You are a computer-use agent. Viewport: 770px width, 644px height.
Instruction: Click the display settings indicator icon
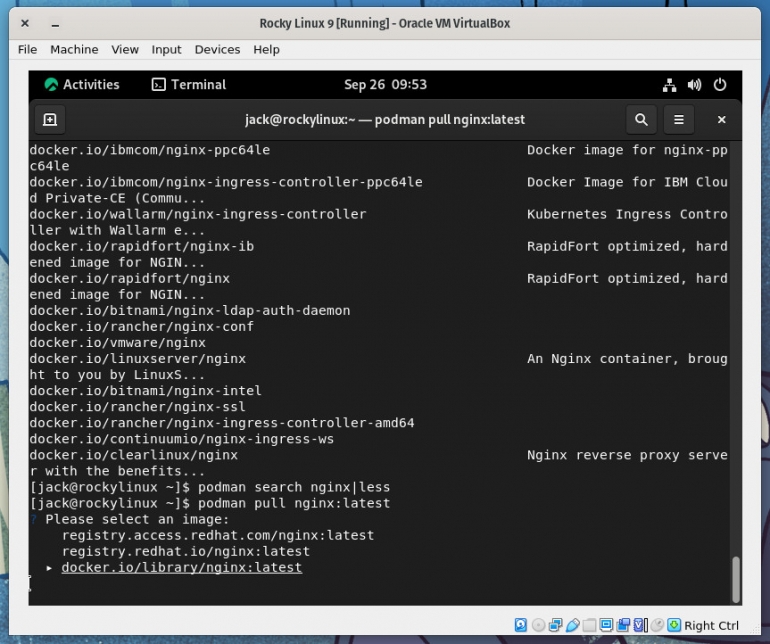(x=606, y=625)
